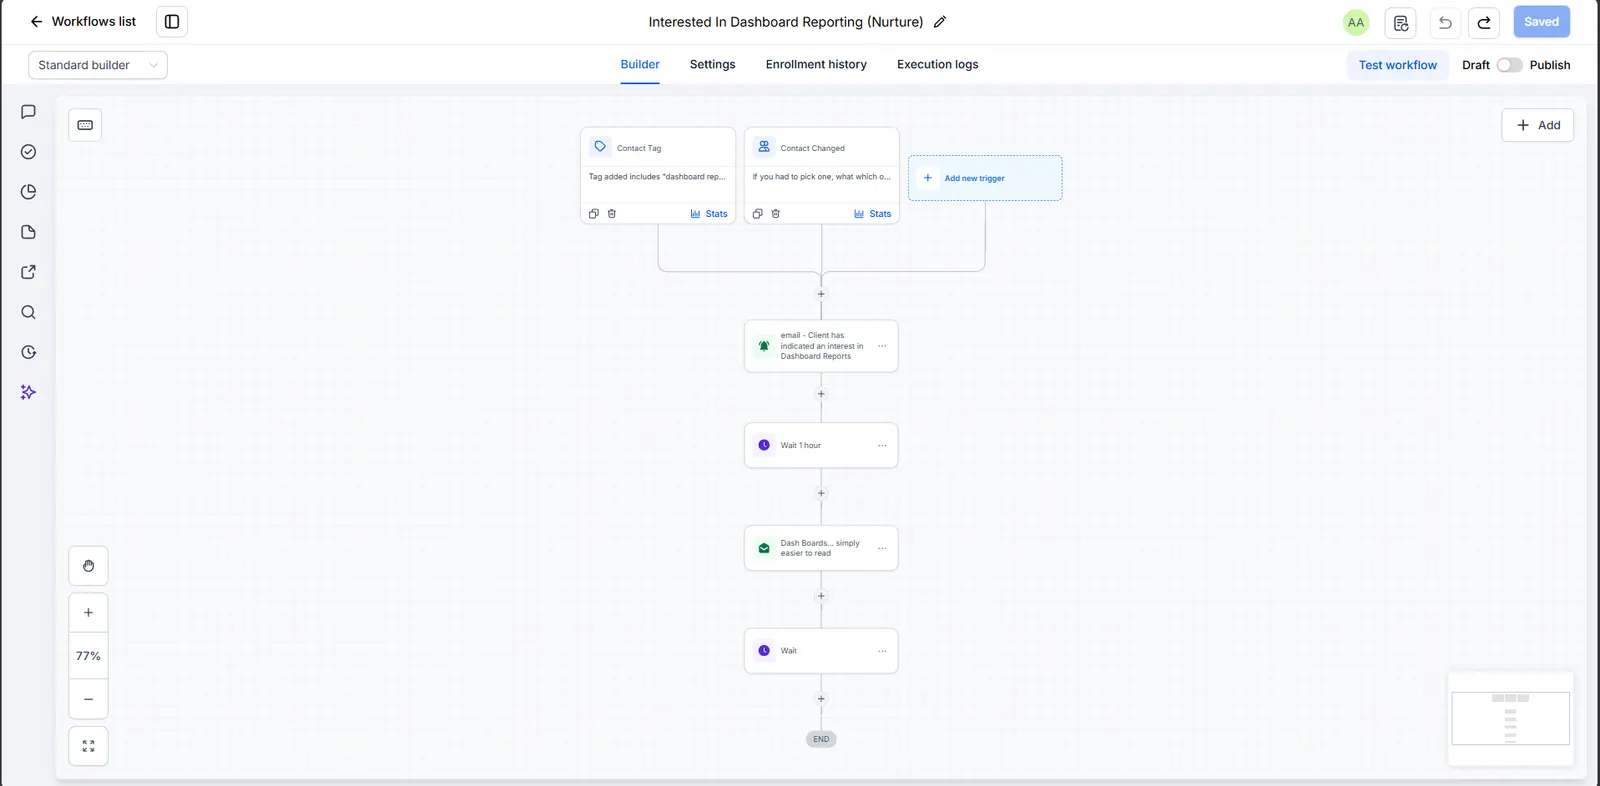Viewport: 1600px width, 786px height.
Task: Open menu of Dashboard Reports email node
Action: point(882,346)
